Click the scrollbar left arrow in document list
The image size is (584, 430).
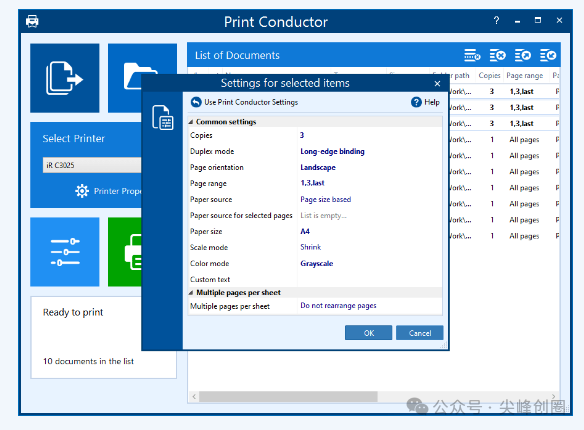point(194,397)
